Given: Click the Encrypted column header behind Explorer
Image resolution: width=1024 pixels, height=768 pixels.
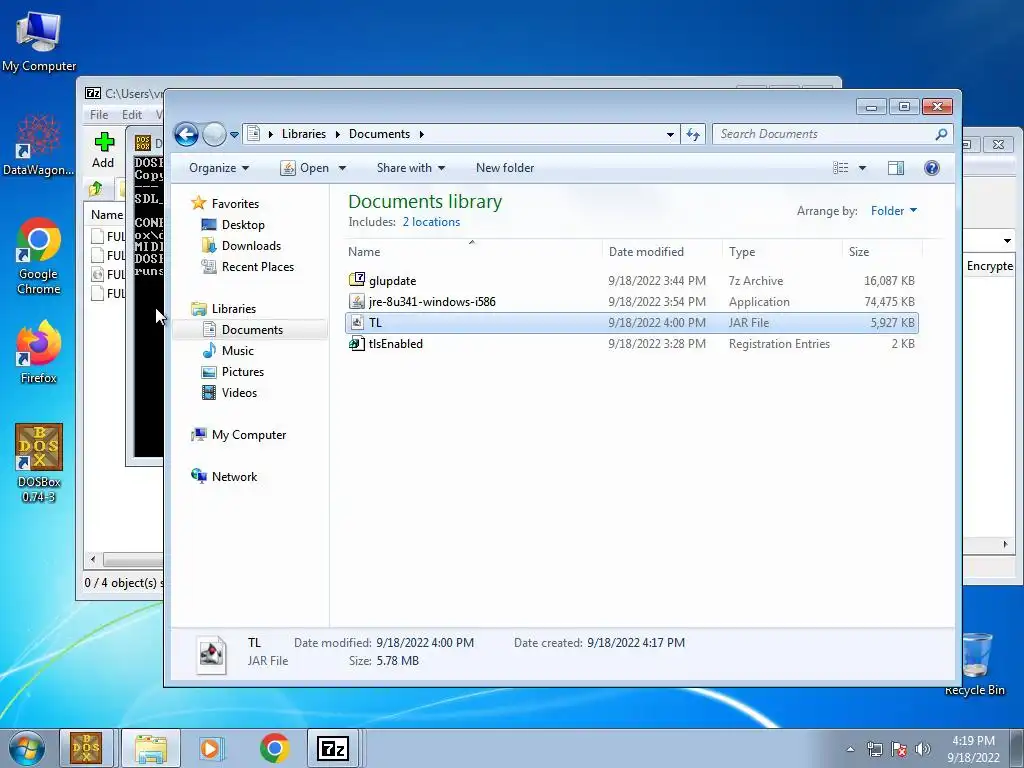Looking at the screenshot, I should click(x=989, y=266).
